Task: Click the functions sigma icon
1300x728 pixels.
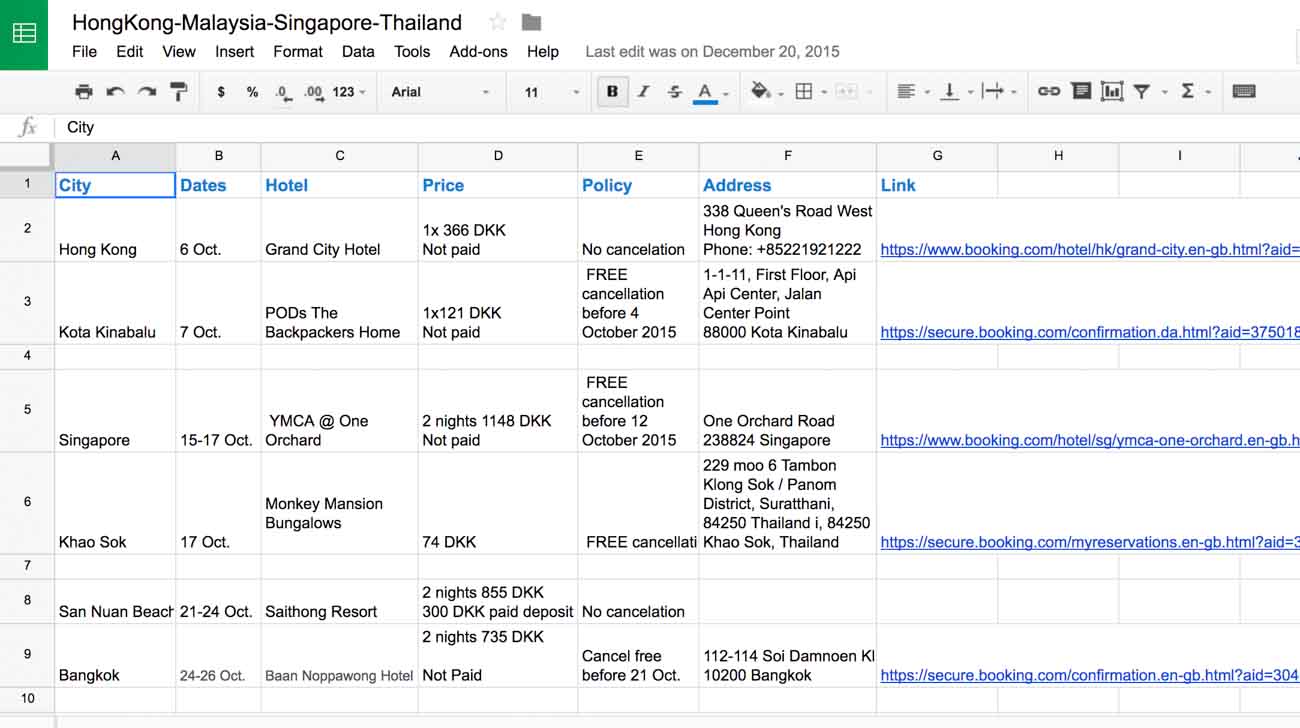Action: [x=1187, y=92]
